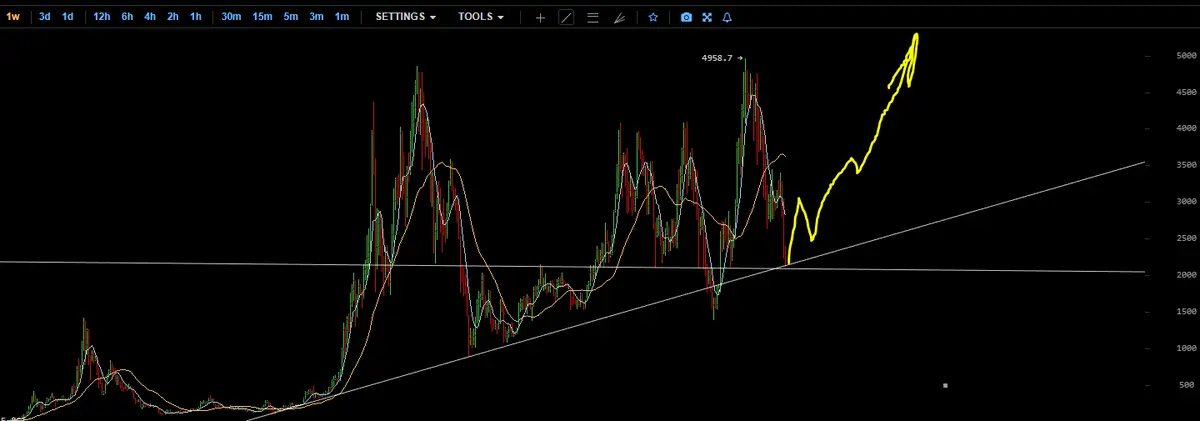Click the 3500 price axis label
Screen dimensions: 1200x421
(1185, 166)
